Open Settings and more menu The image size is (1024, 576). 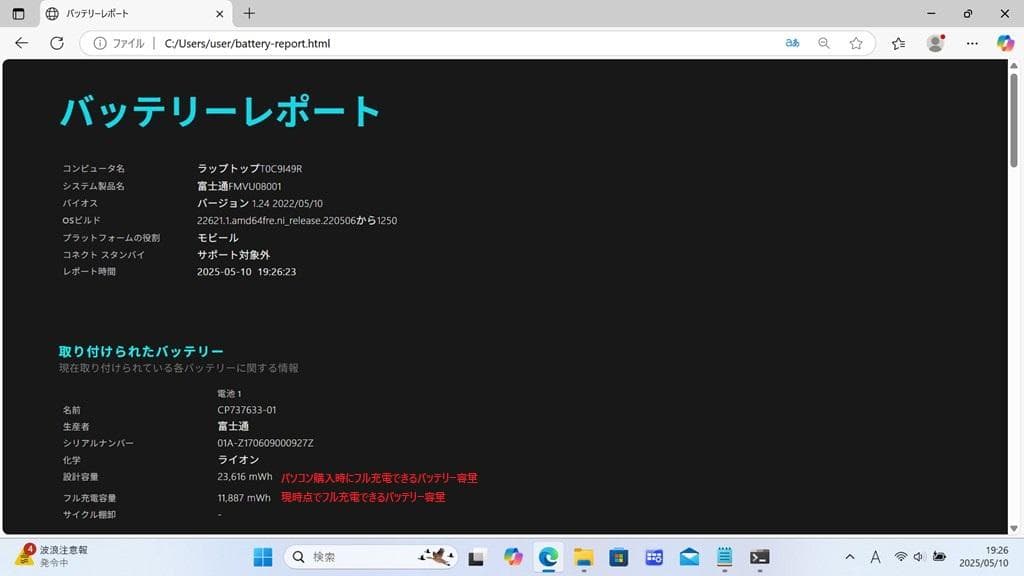[971, 43]
